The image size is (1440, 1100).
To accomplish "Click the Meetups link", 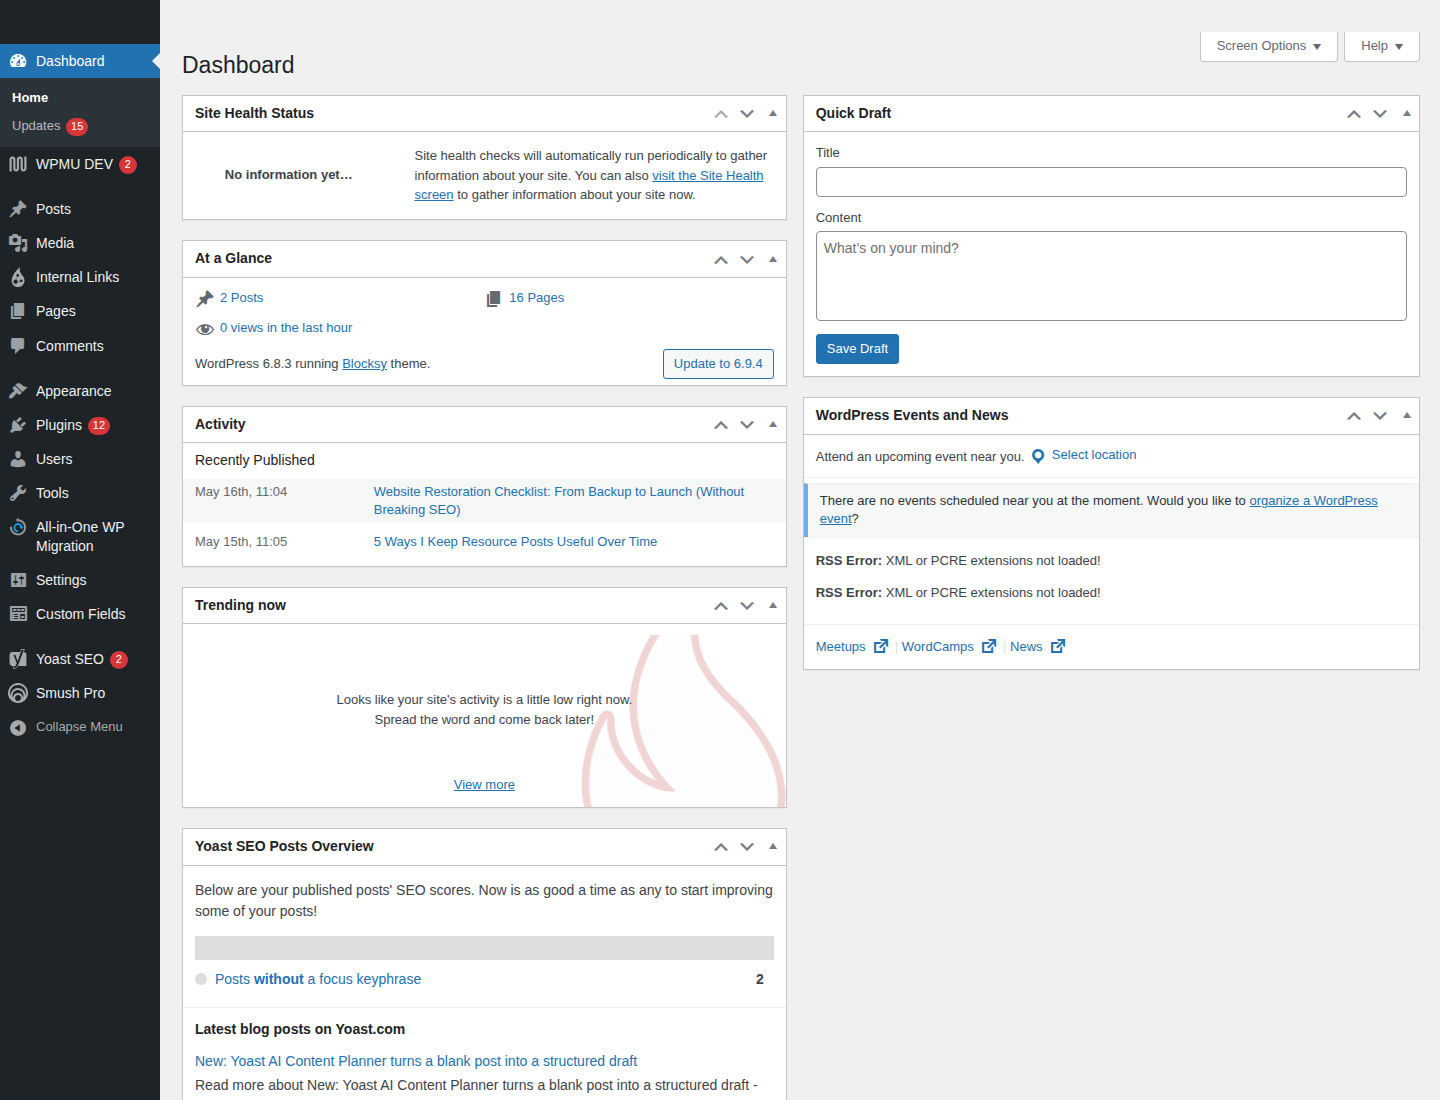I will (840, 647).
